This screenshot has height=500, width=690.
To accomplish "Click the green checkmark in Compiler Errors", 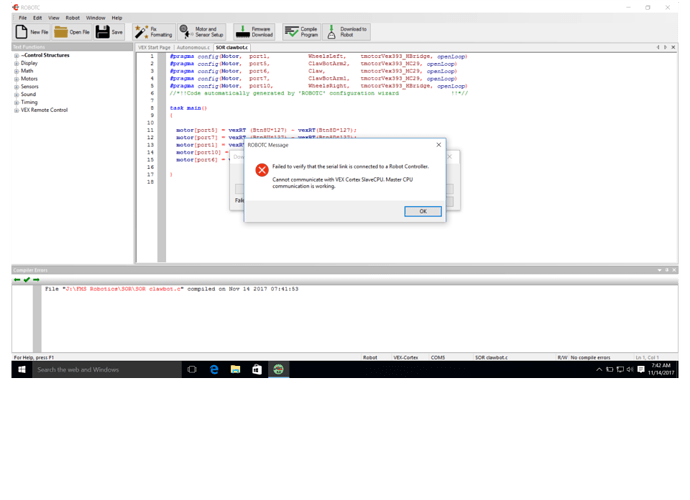I will [26, 280].
